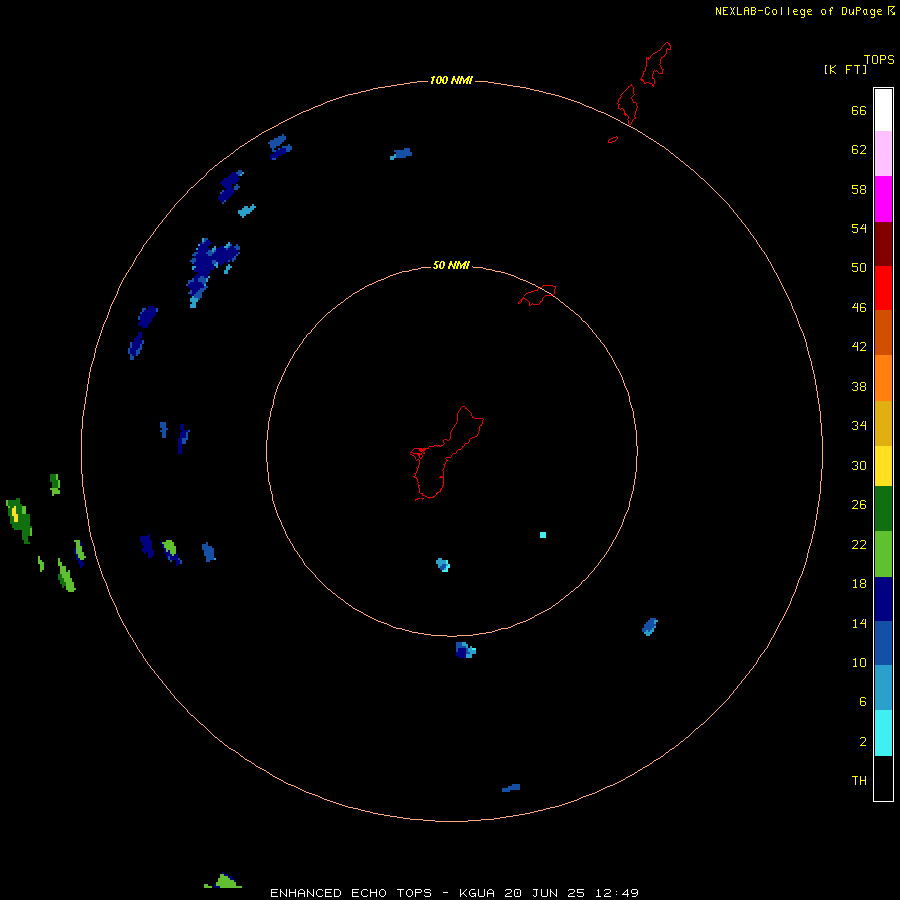Viewport: 900px width, 900px height.
Task: Click the KGUA station identifier
Action: tap(477, 893)
